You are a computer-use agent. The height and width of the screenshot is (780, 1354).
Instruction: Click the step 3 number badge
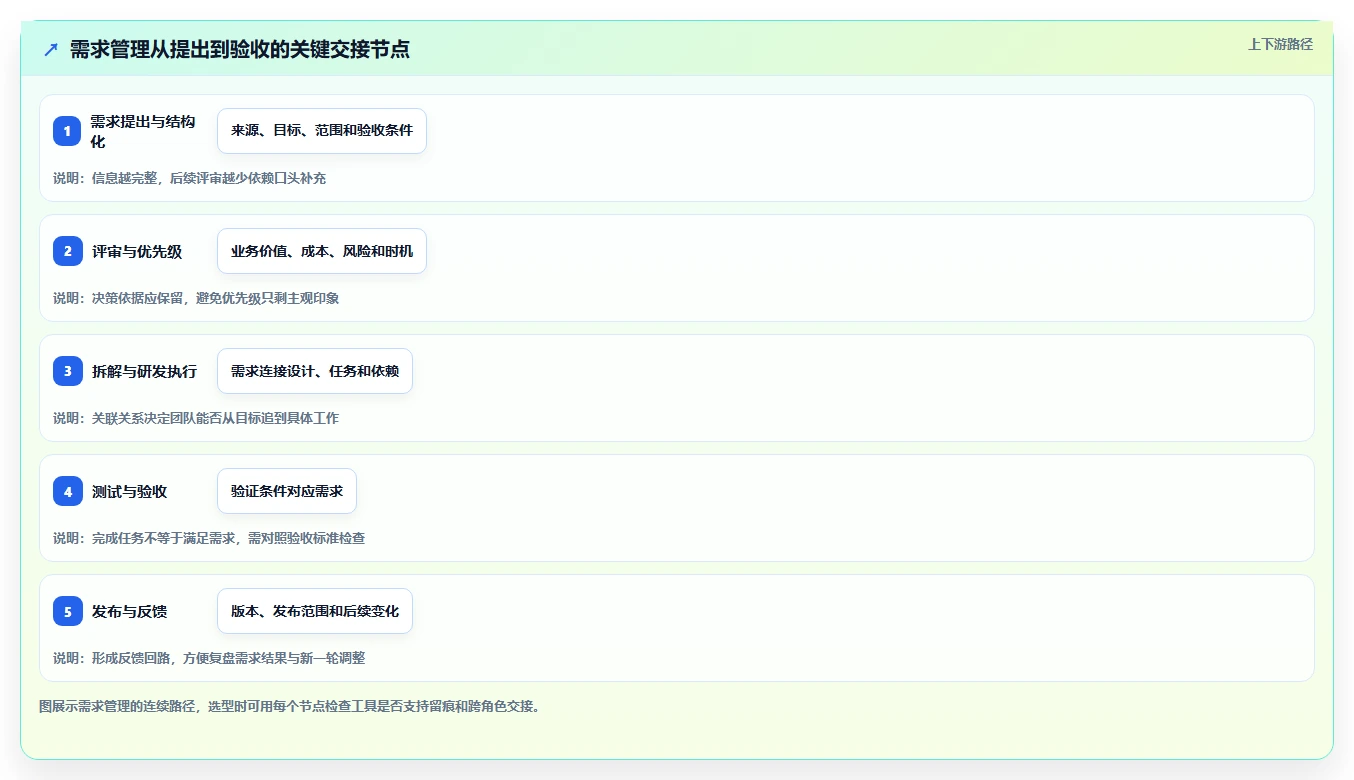click(68, 371)
